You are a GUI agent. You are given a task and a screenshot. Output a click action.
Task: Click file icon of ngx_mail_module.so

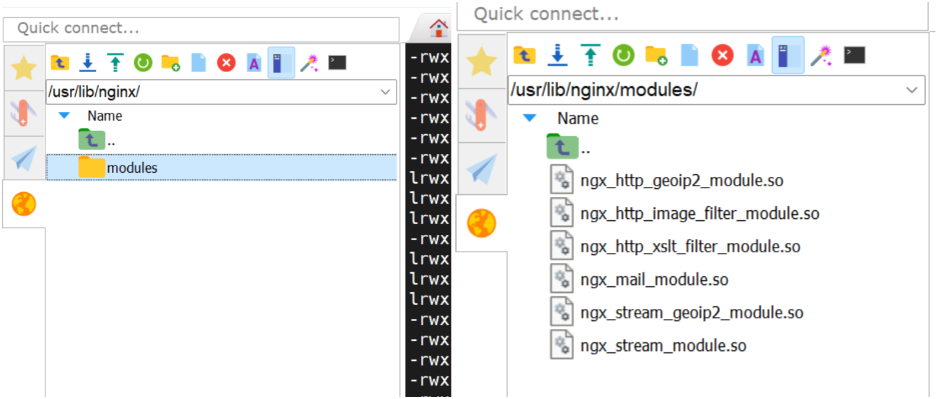click(561, 279)
